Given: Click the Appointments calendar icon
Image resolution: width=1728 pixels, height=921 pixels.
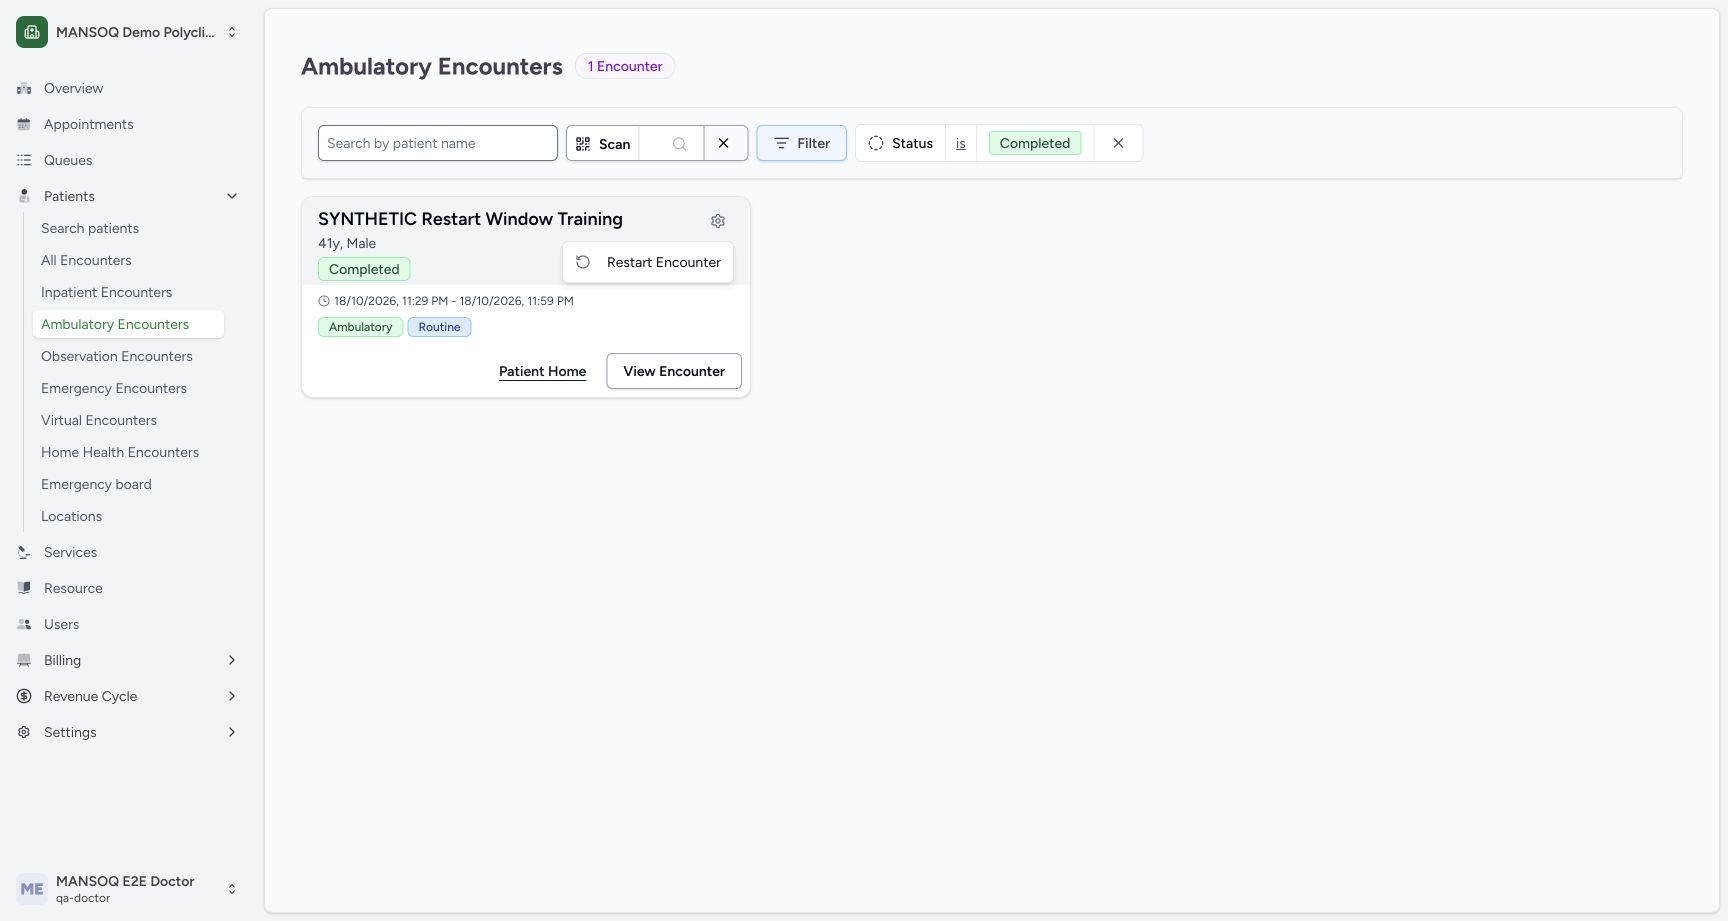Looking at the screenshot, I should (x=24, y=125).
